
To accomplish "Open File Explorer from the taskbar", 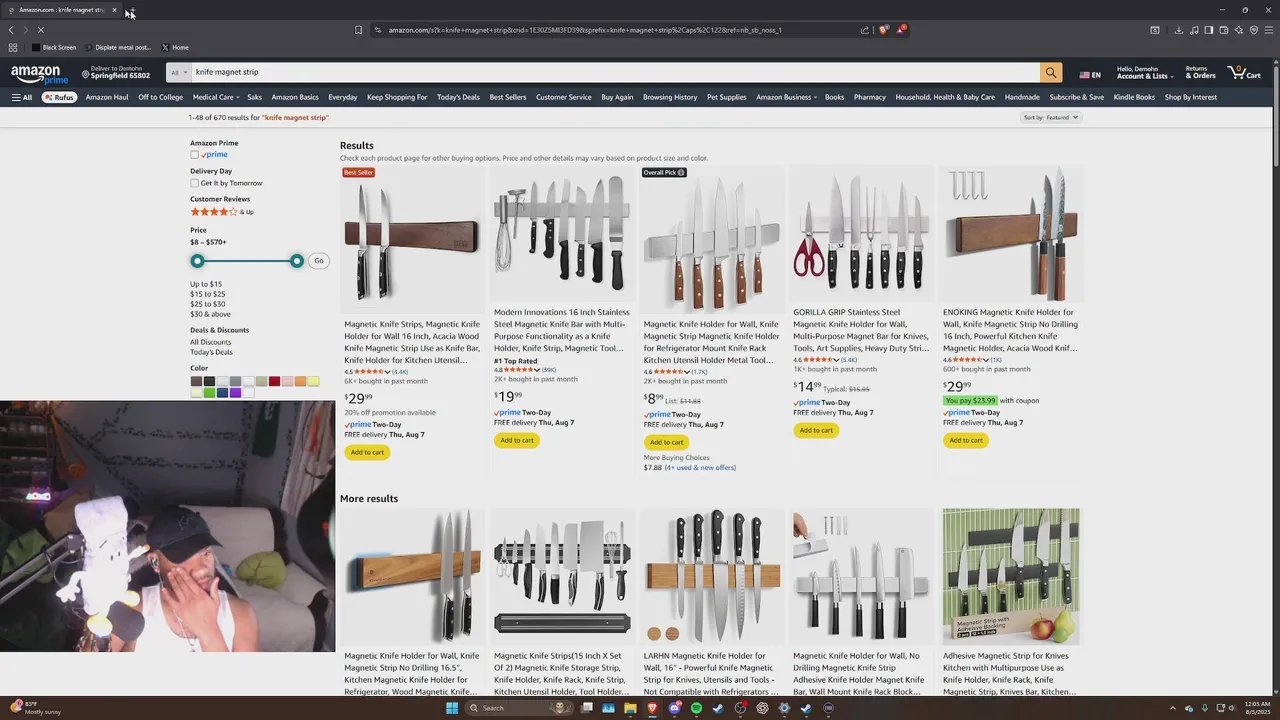I will click(630, 708).
